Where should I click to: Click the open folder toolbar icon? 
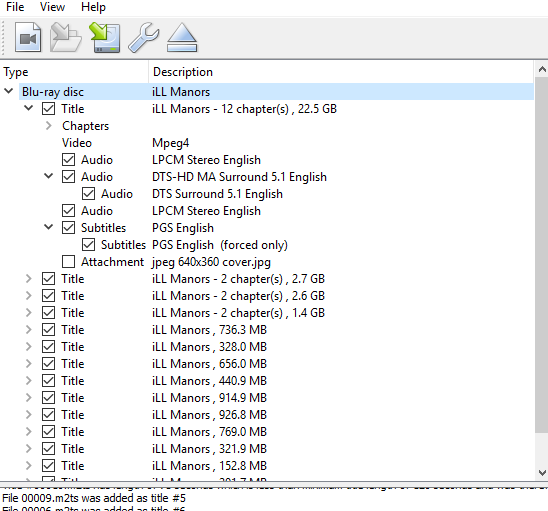pyautogui.click(x=66, y=38)
